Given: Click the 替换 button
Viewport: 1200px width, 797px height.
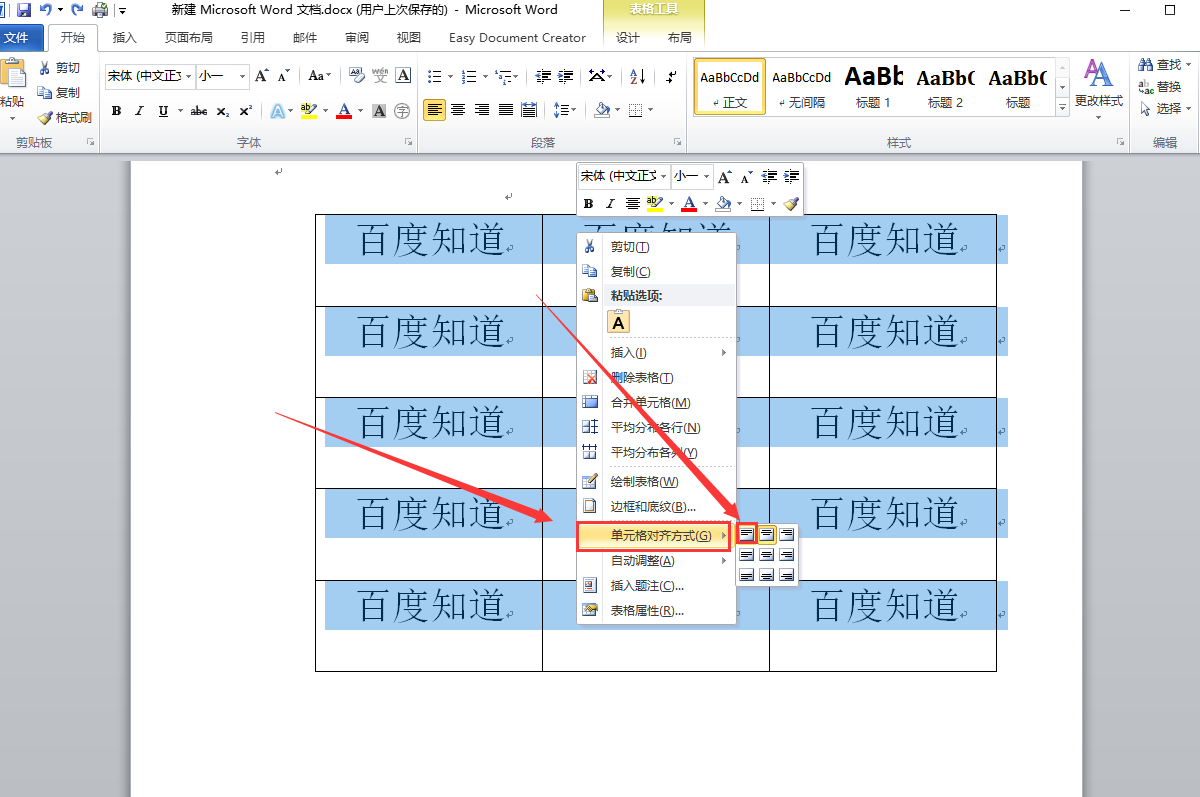Looking at the screenshot, I should [x=1160, y=88].
